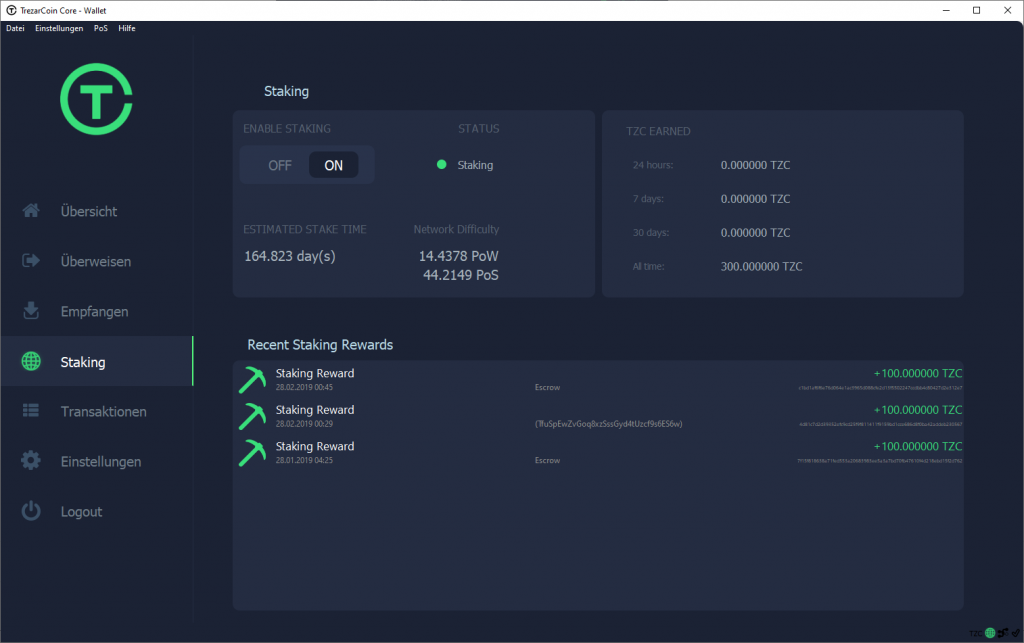Click Escrow label of the 28.01.2019 04:25 reward
Viewport: 1024px width, 643px height.
(x=547, y=460)
